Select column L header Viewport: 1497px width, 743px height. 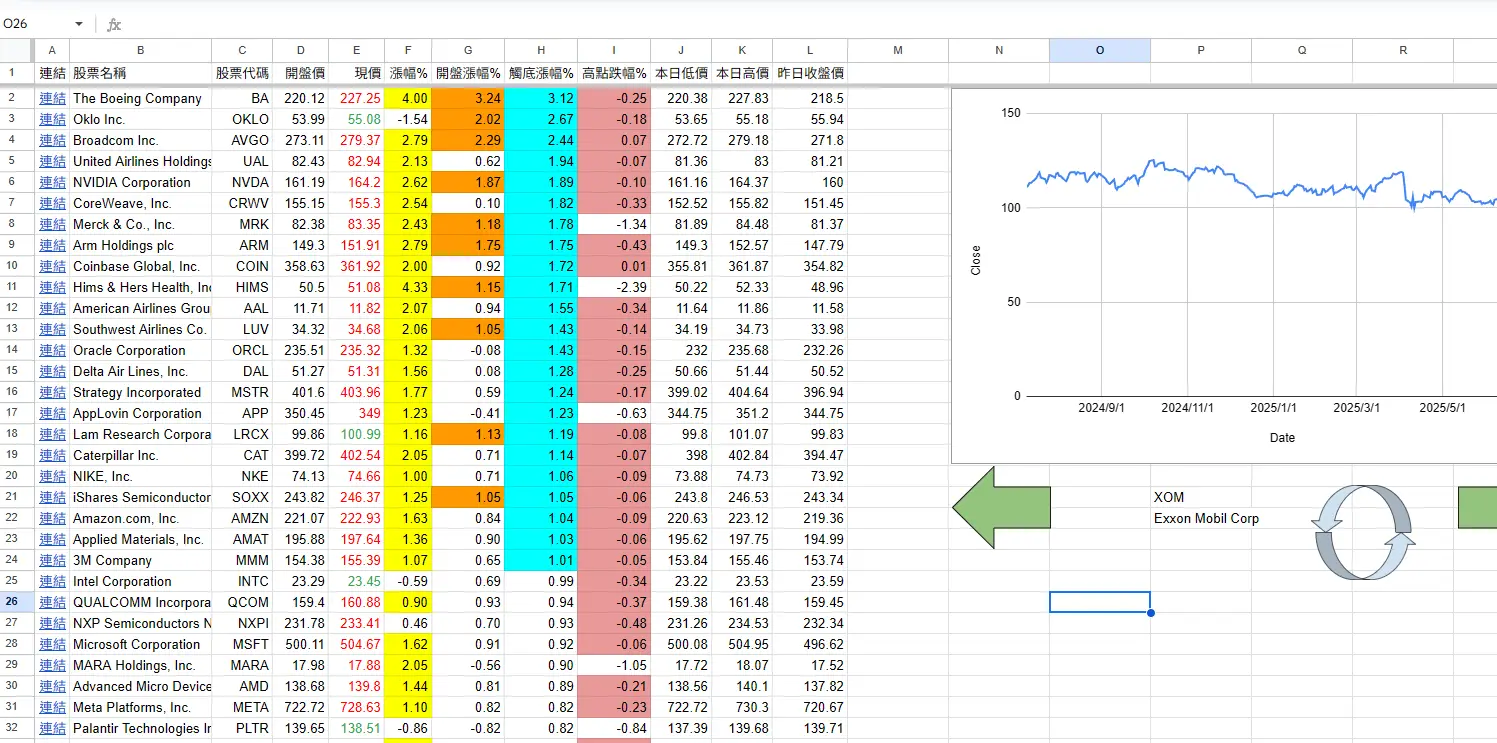click(x=810, y=50)
